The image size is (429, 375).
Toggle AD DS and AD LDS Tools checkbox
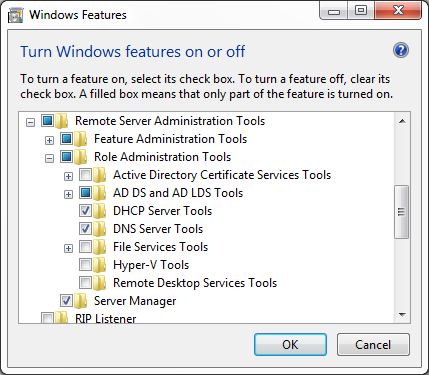click(x=85, y=193)
